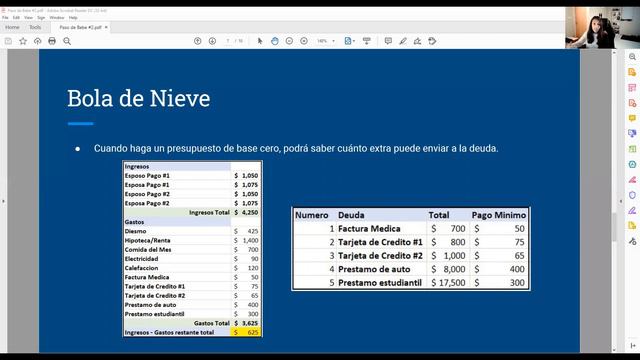The image size is (640, 360).
Task: Open the Find text magnifier tool
Action: (x=67, y=41)
